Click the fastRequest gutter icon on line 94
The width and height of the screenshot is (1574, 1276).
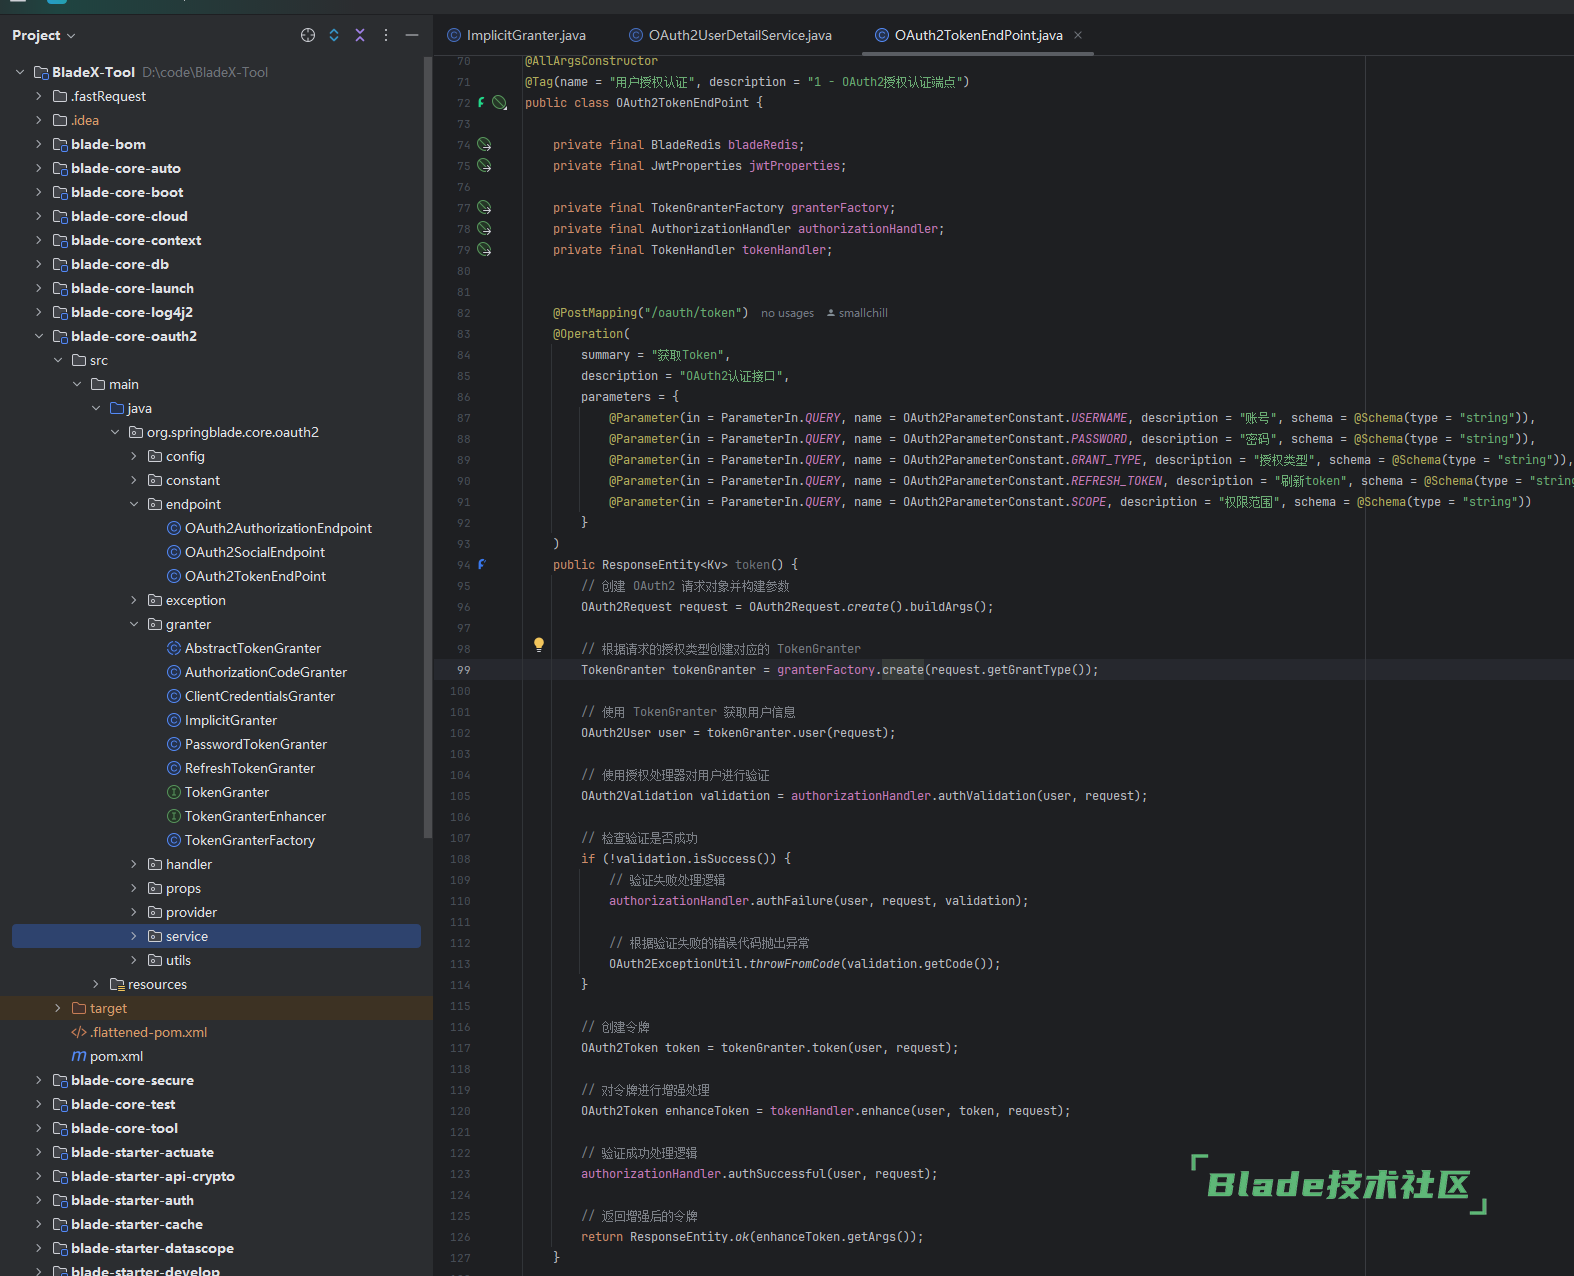(482, 565)
